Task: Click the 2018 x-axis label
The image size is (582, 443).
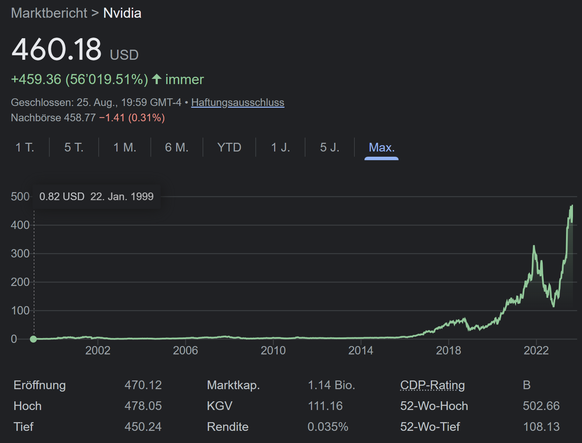Action: coord(448,351)
